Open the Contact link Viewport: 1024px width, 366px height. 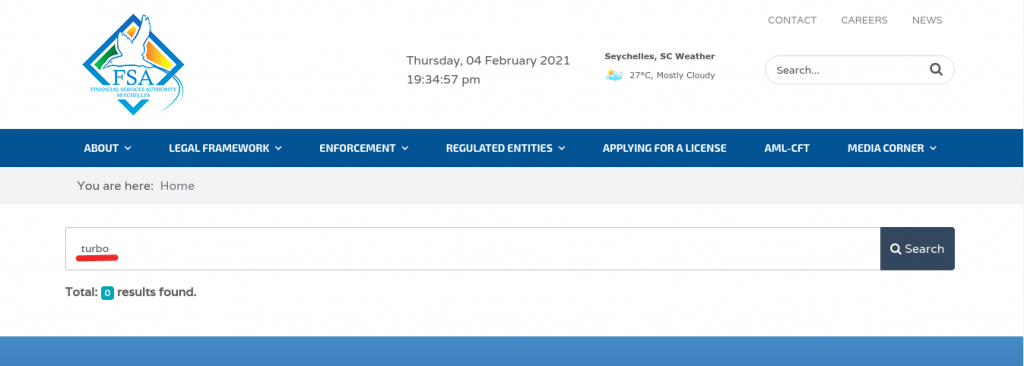point(792,20)
